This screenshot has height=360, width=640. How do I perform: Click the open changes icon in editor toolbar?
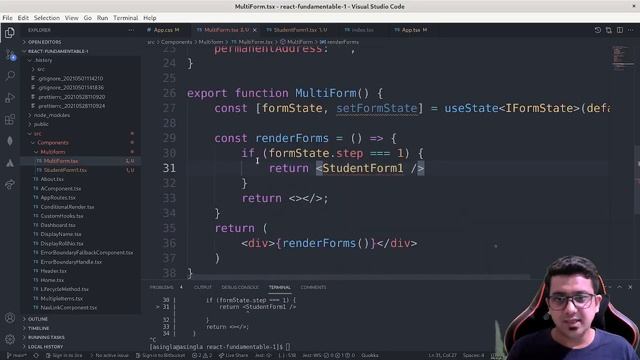tap(609, 30)
